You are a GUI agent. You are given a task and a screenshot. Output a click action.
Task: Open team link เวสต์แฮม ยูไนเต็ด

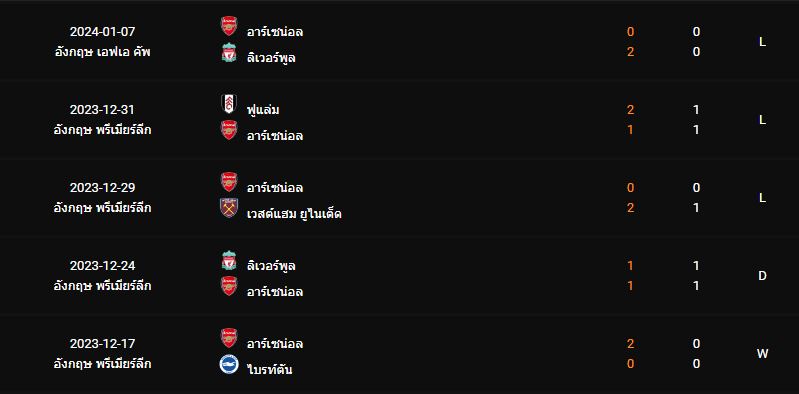point(294,214)
